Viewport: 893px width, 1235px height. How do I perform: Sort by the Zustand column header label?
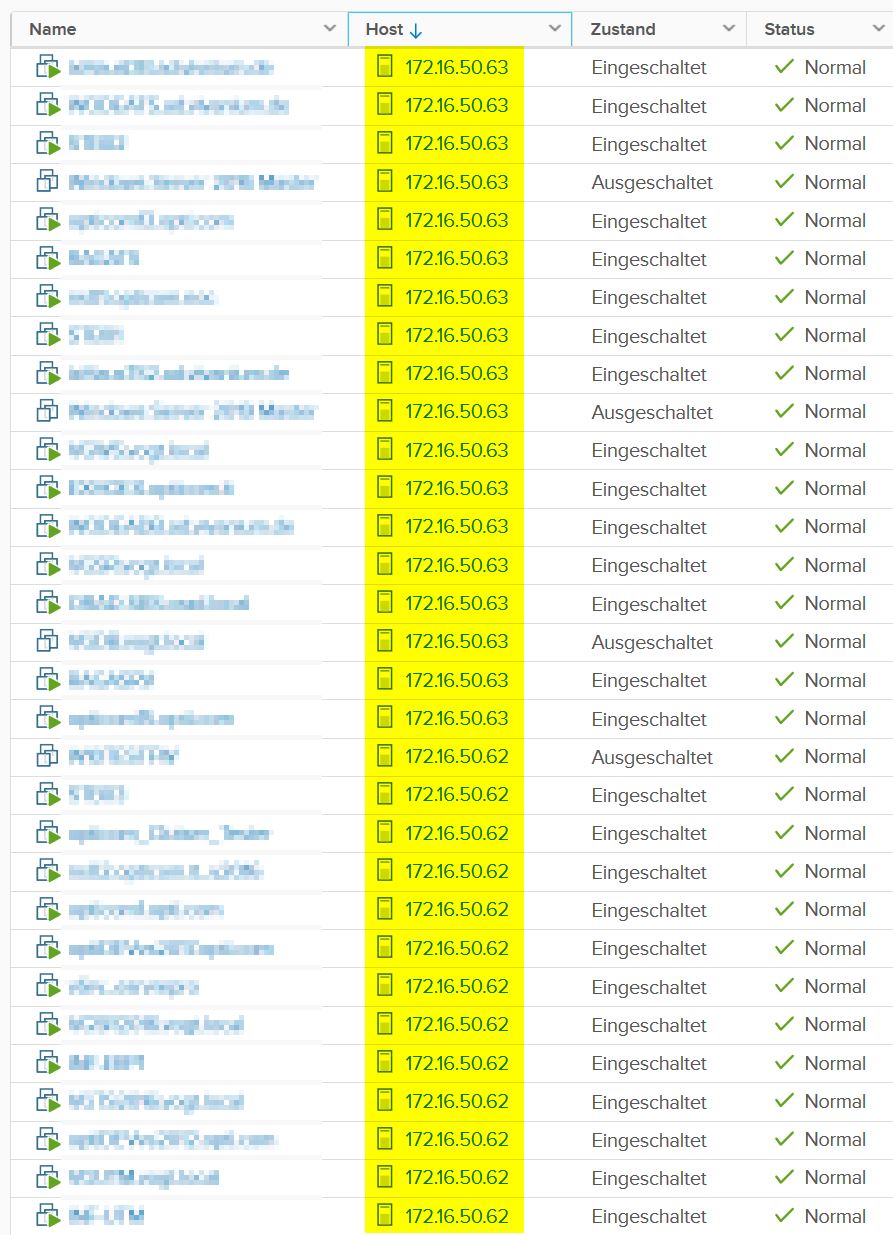pos(623,29)
